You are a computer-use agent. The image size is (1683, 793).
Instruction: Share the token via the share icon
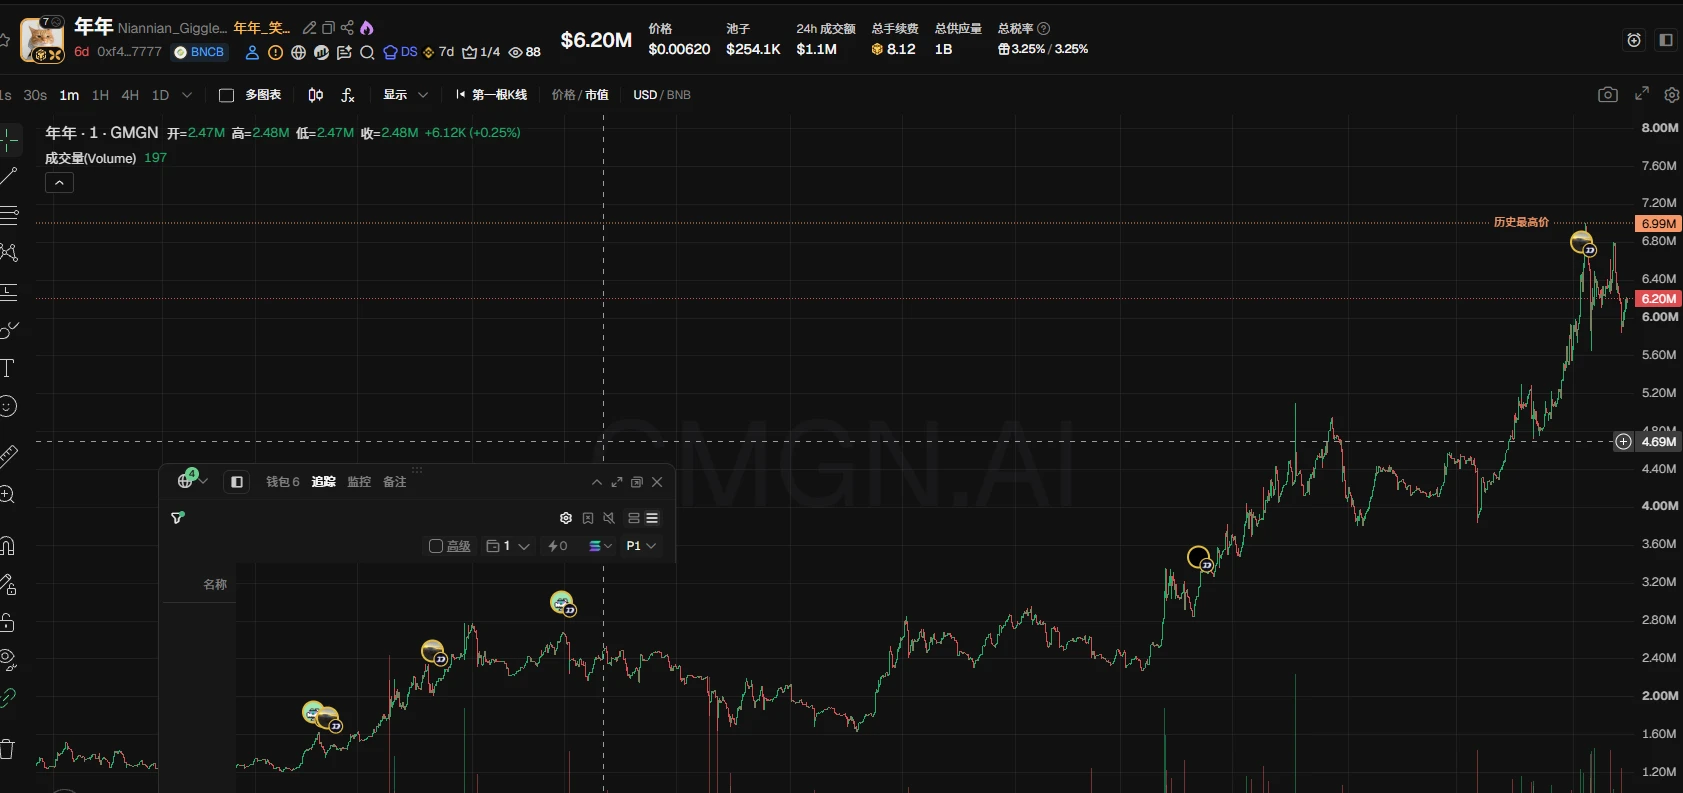coord(347,28)
